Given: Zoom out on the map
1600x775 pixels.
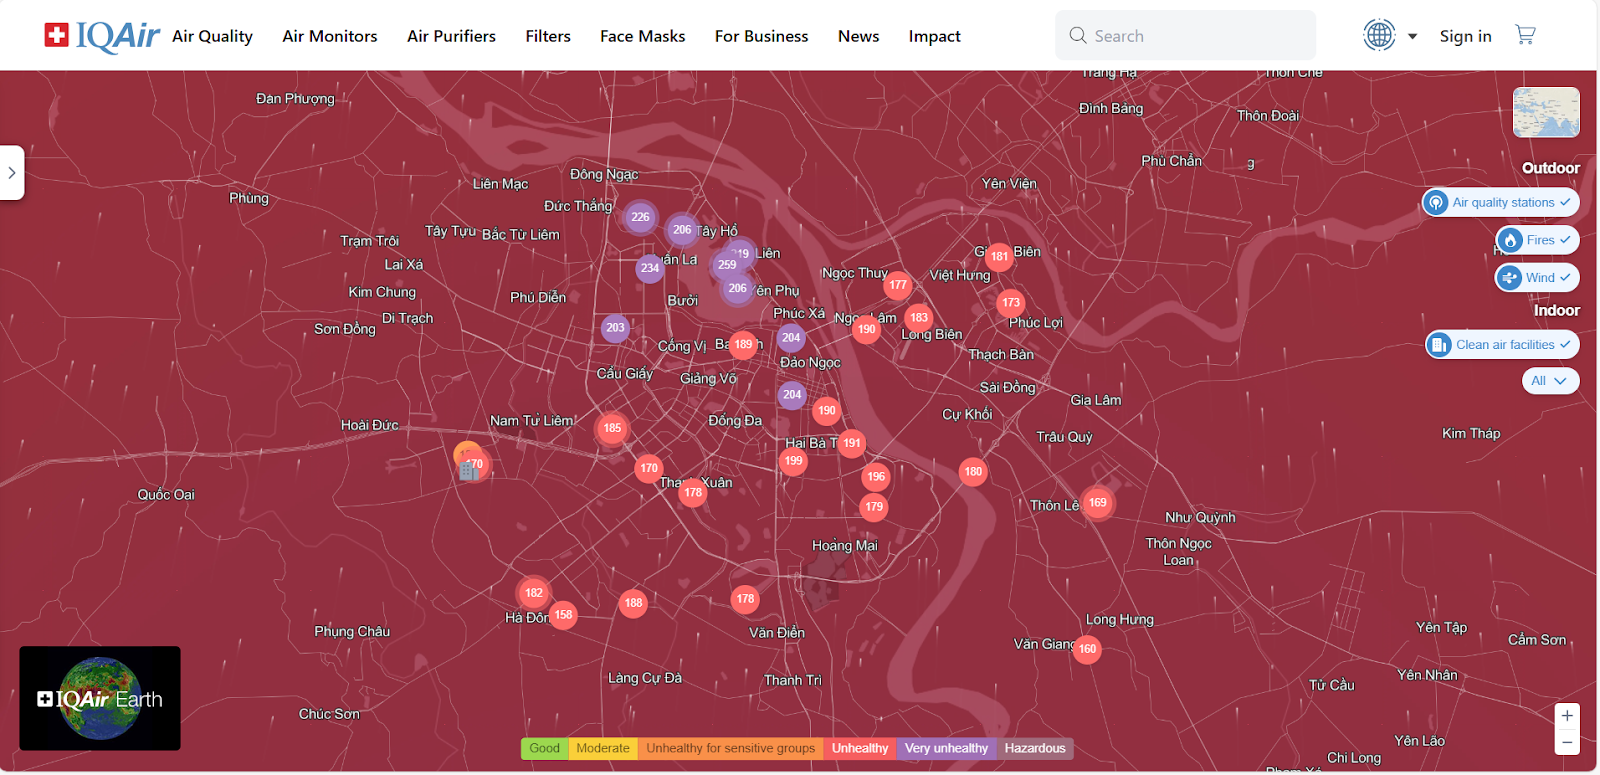Looking at the screenshot, I should 1567,742.
